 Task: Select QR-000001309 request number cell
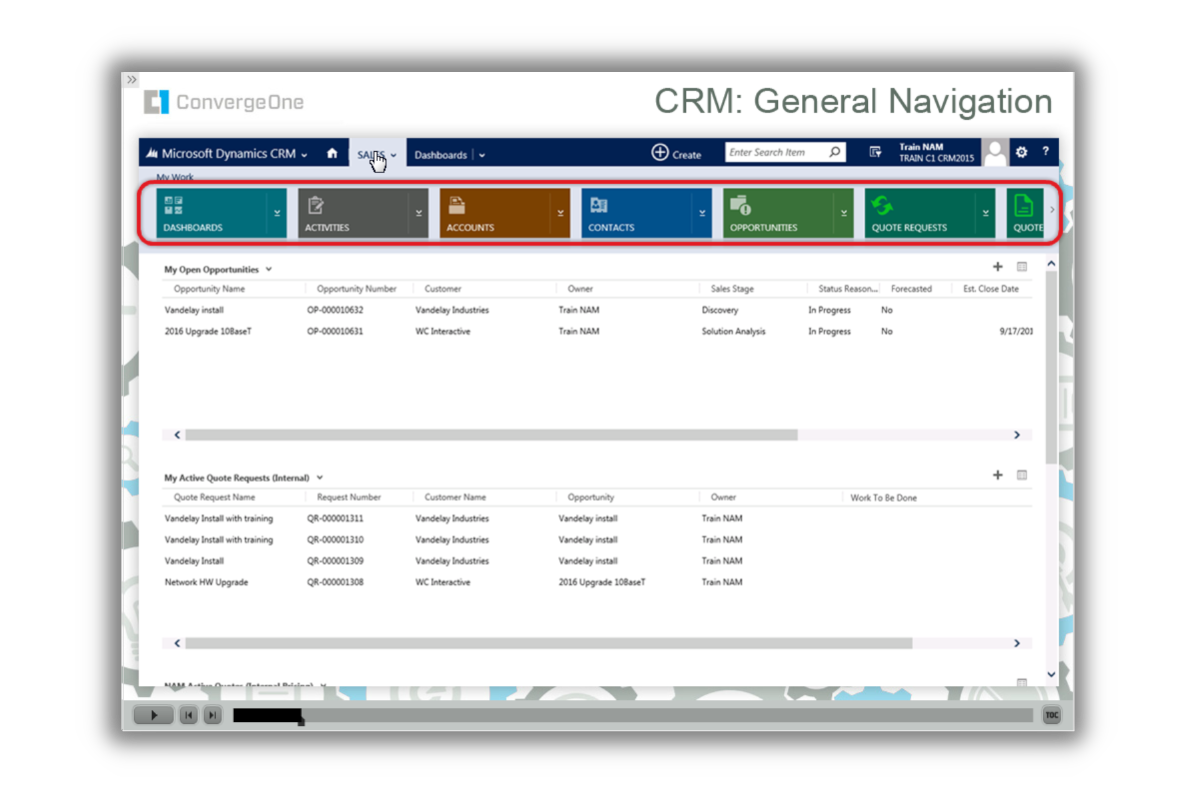click(x=335, y=561)
